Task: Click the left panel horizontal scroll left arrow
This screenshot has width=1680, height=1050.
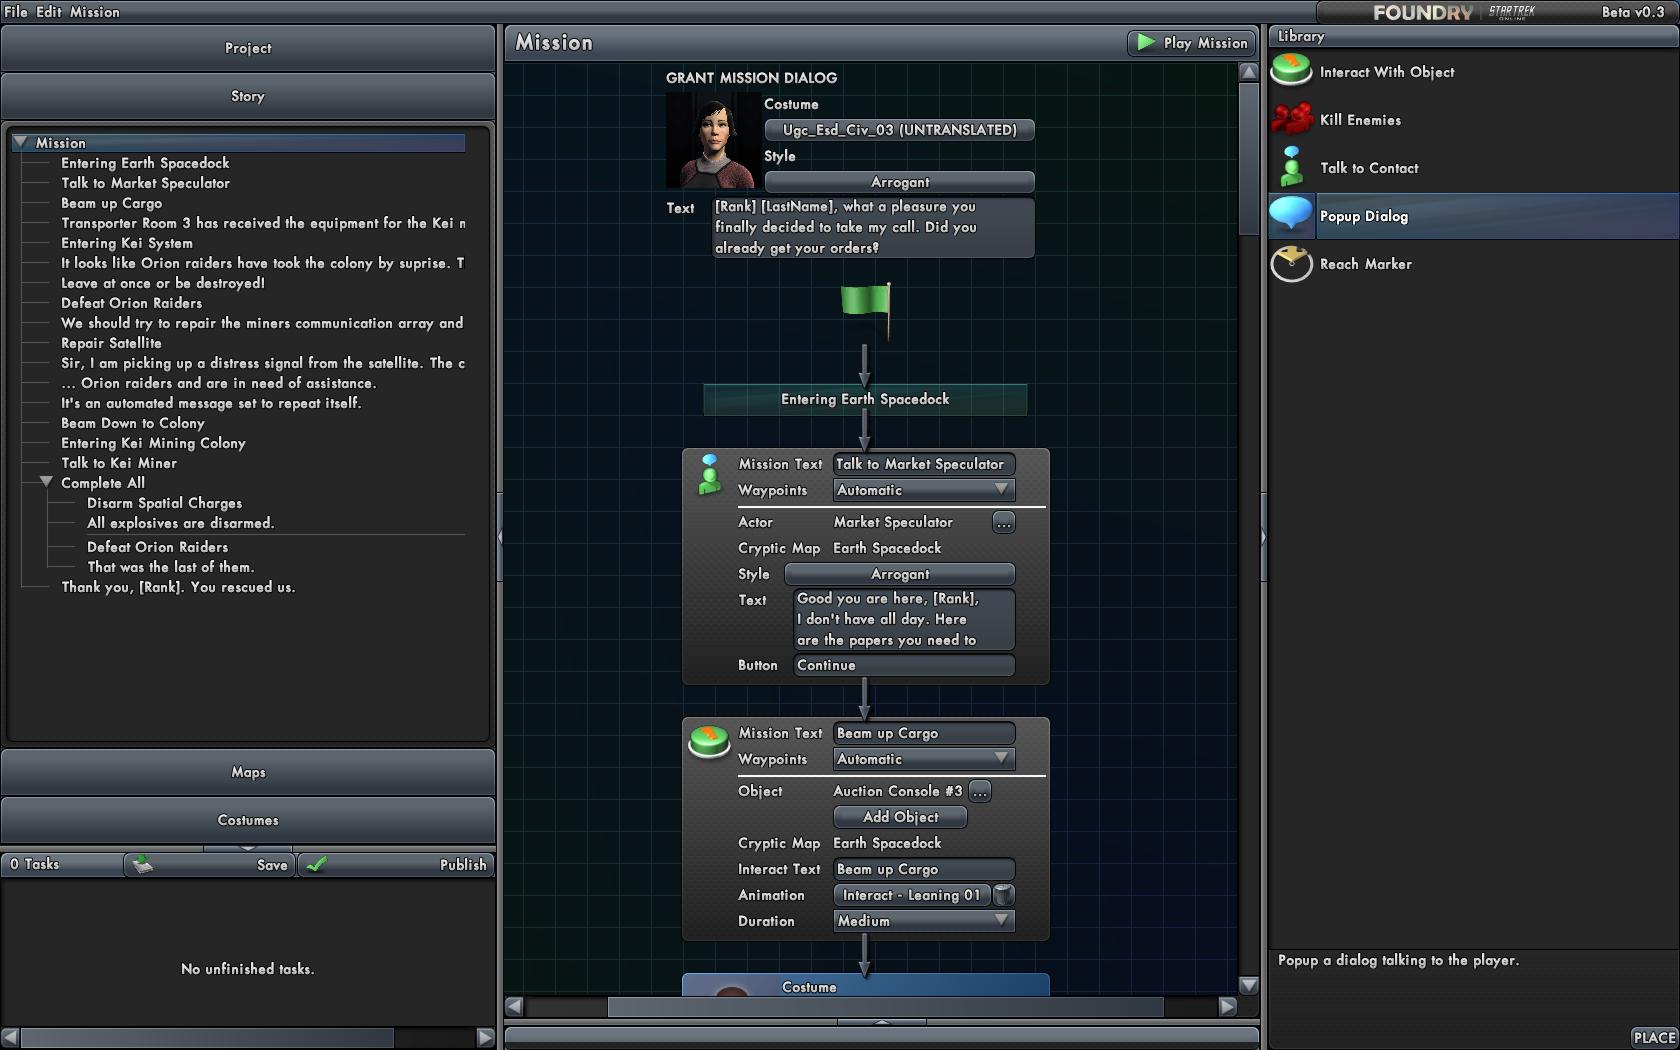Action: 11,1038
